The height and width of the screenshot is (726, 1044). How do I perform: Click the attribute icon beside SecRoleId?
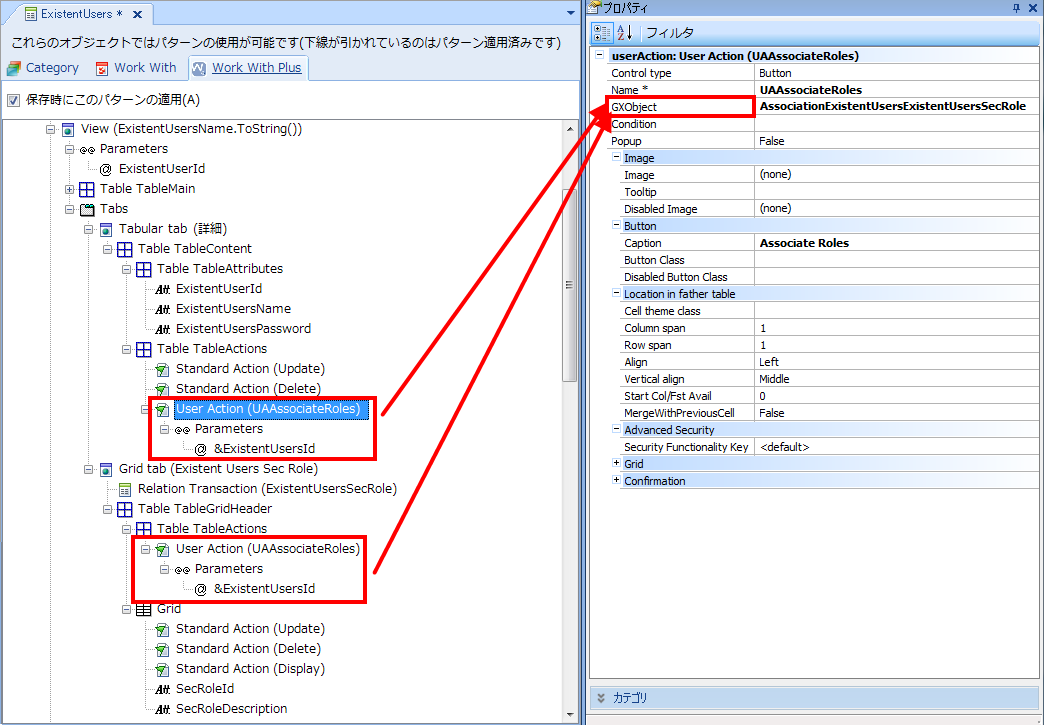click(x=162, y=690)
